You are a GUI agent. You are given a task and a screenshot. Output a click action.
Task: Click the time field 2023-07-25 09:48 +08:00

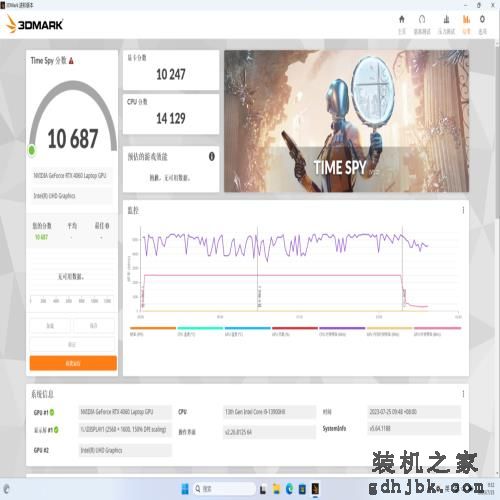[414, 412]
